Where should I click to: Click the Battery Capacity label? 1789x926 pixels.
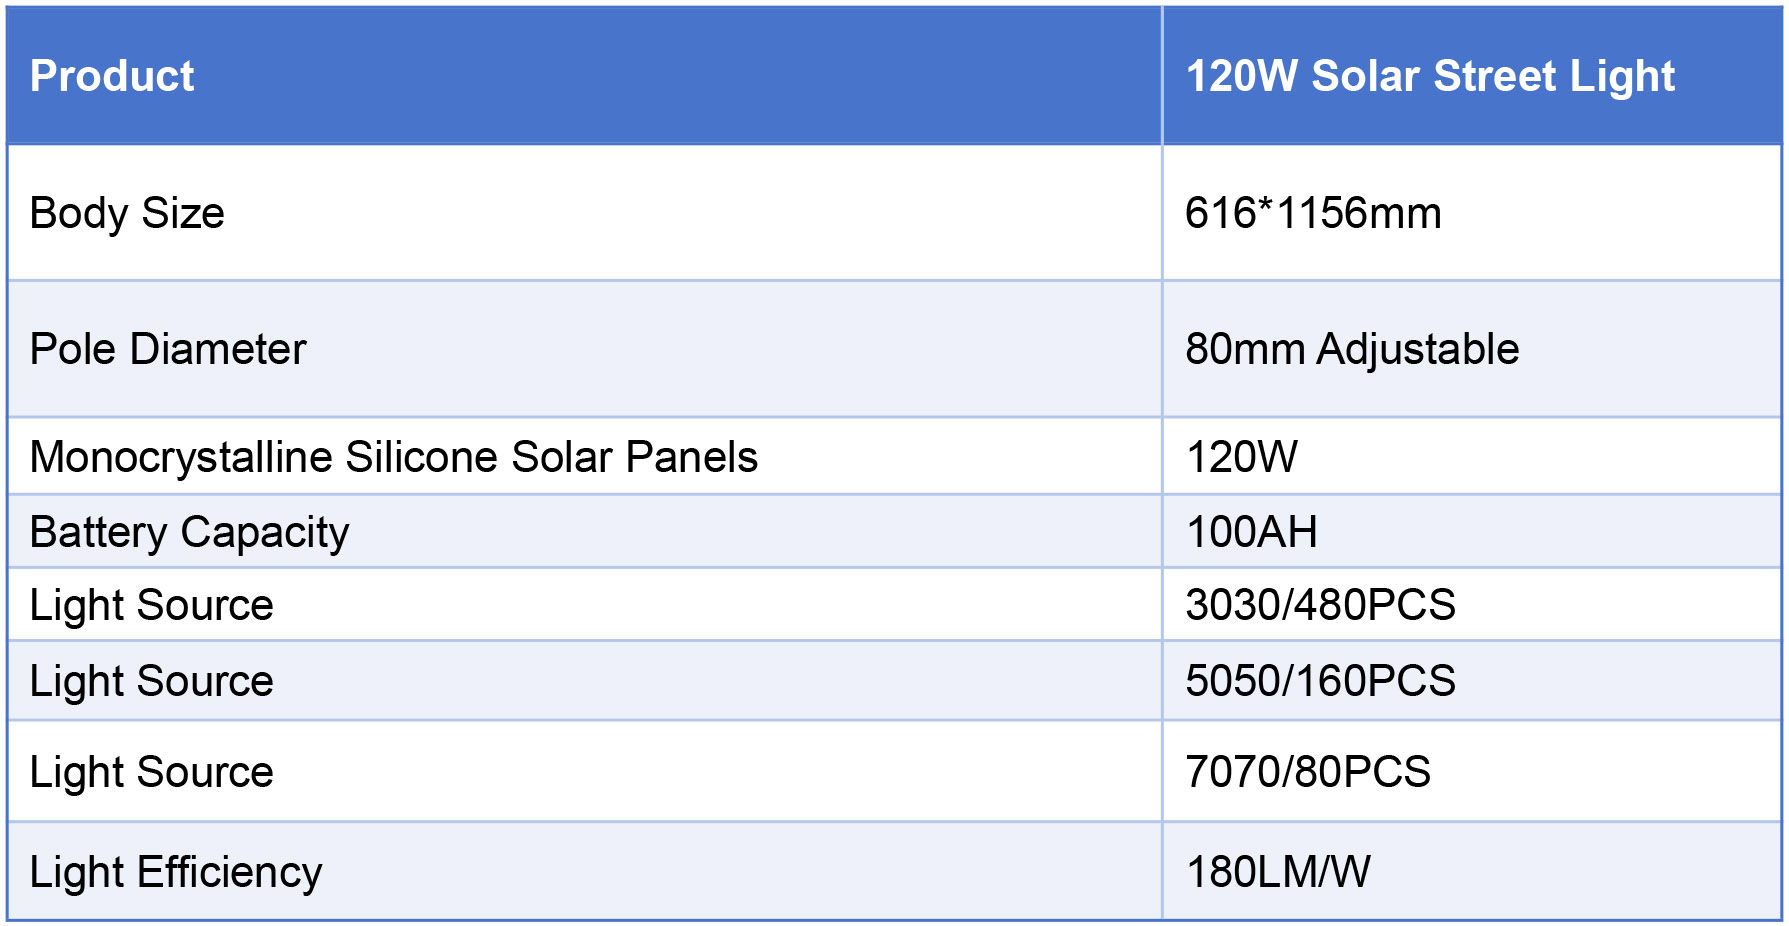190,532
